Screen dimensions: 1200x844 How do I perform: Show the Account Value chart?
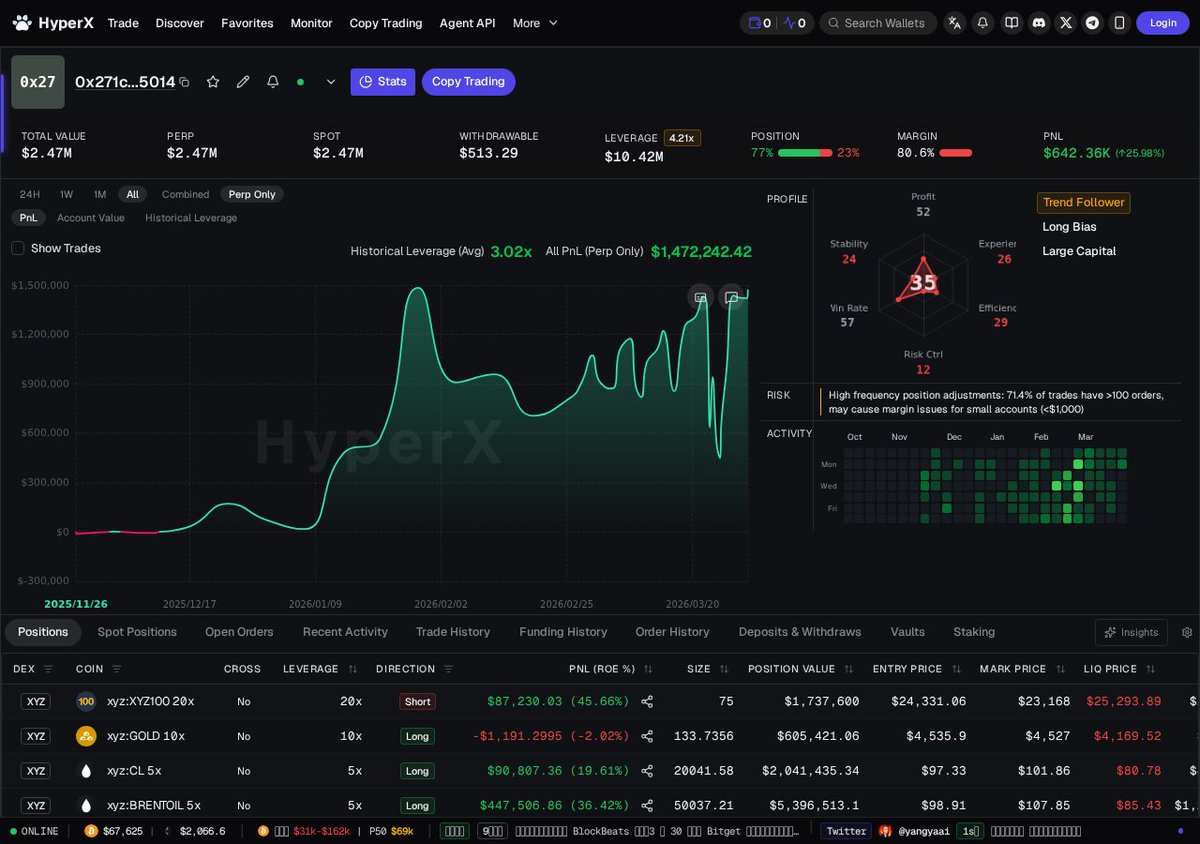(91, 218)
